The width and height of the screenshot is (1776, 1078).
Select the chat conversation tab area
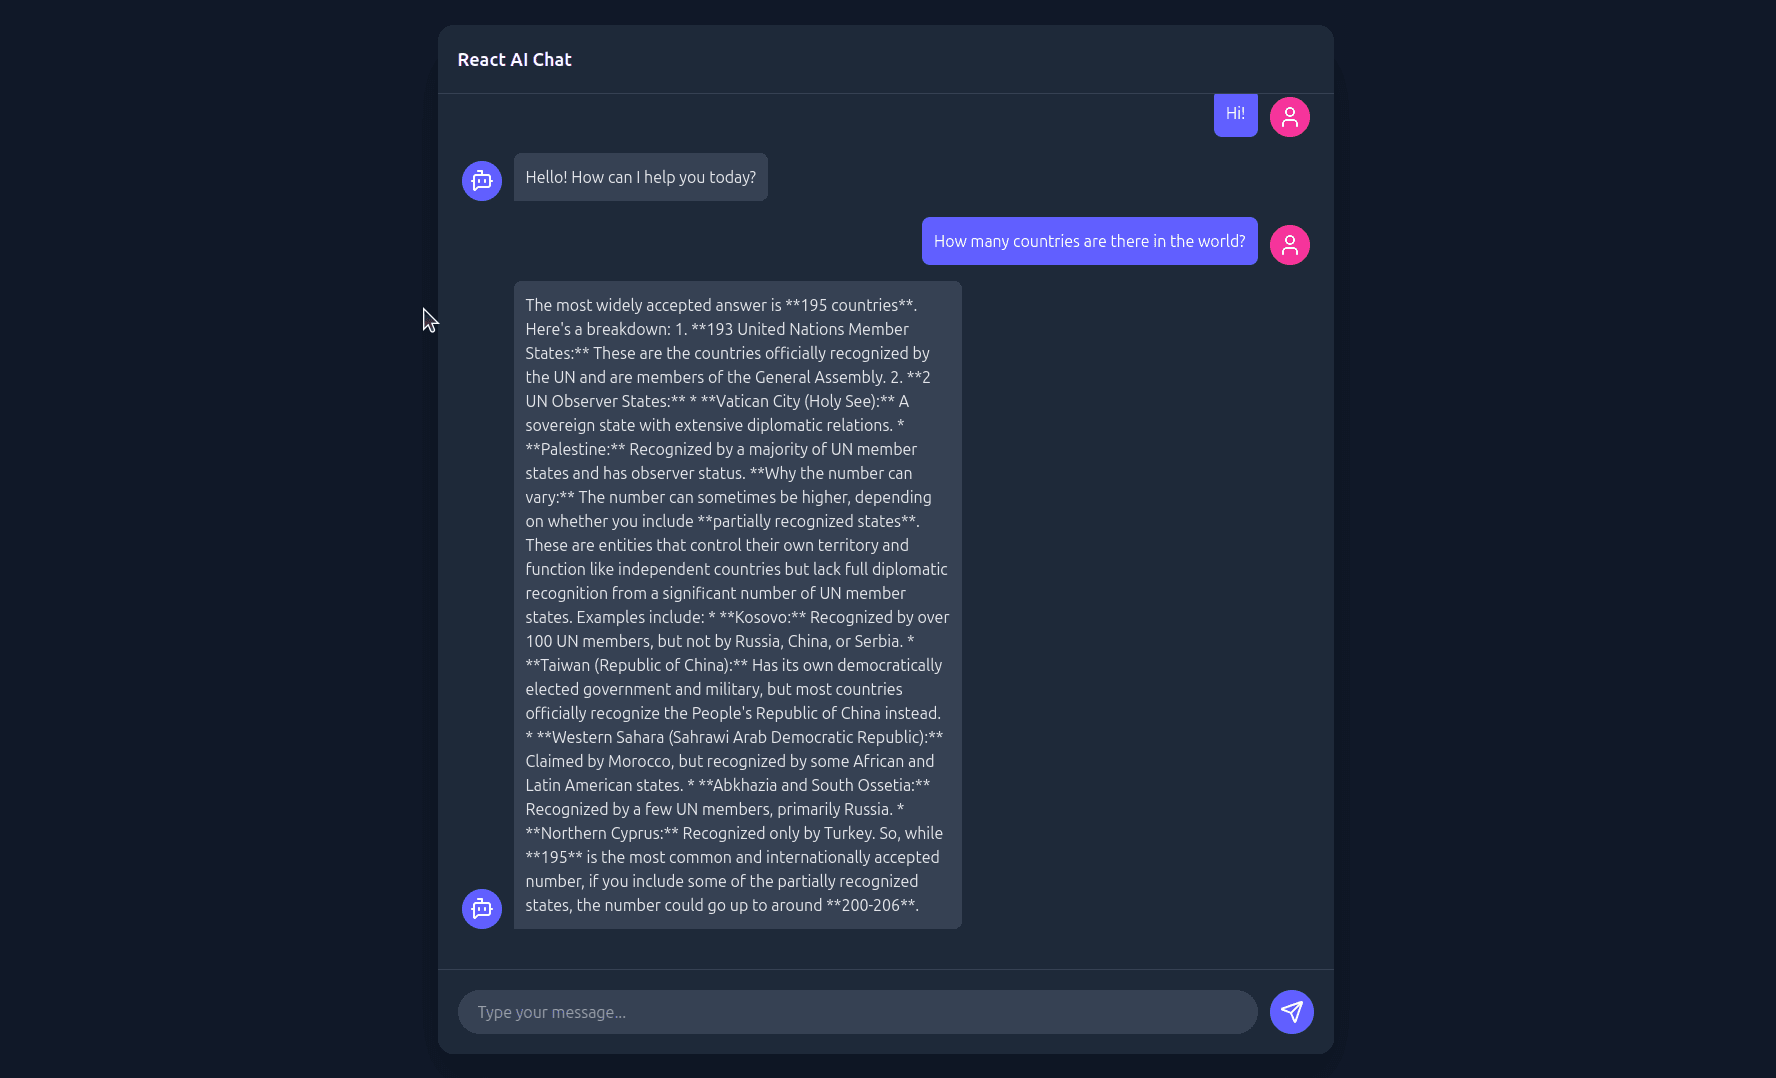[885, 530]
